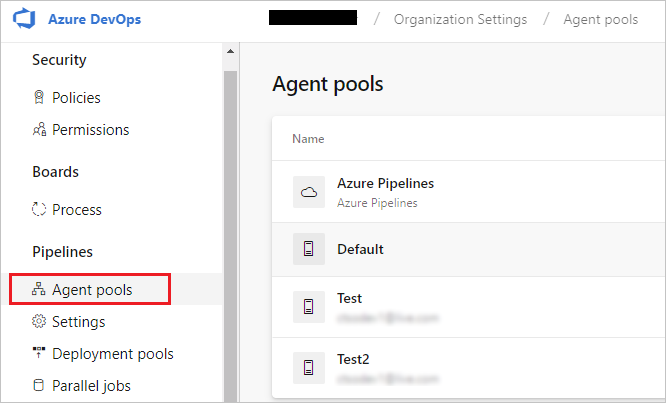Viewport: 666px width, 403px height.
Task: Sort by the Name column header
Action: point(308,139)
